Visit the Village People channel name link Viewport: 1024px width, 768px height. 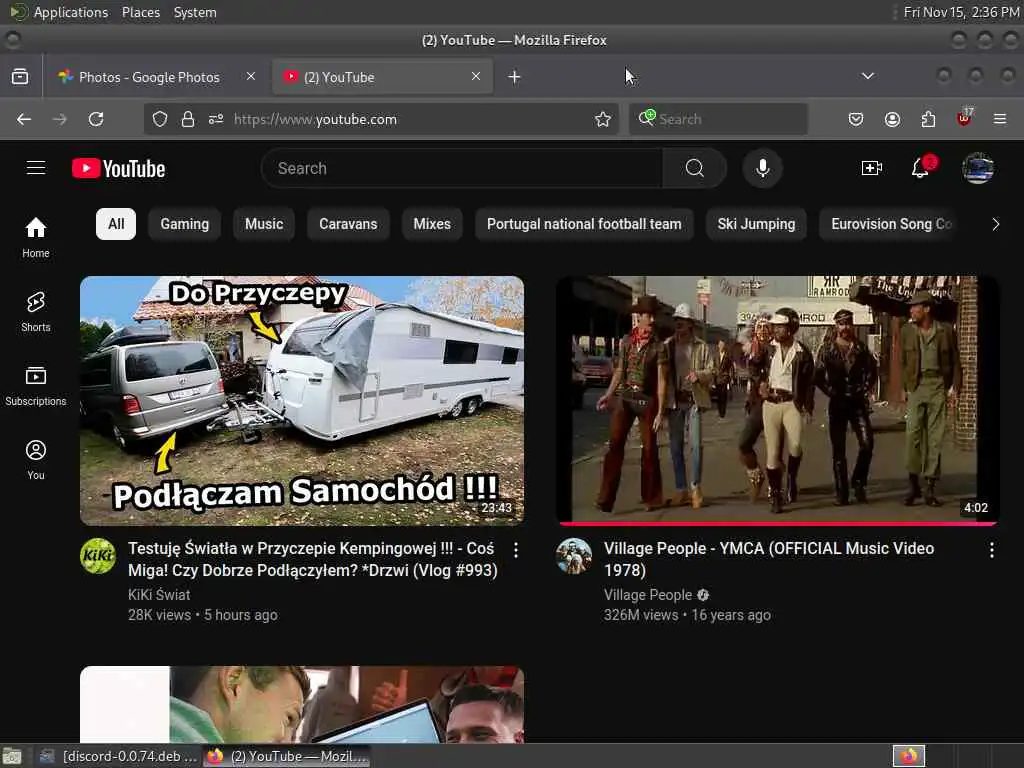click(647, 595)
